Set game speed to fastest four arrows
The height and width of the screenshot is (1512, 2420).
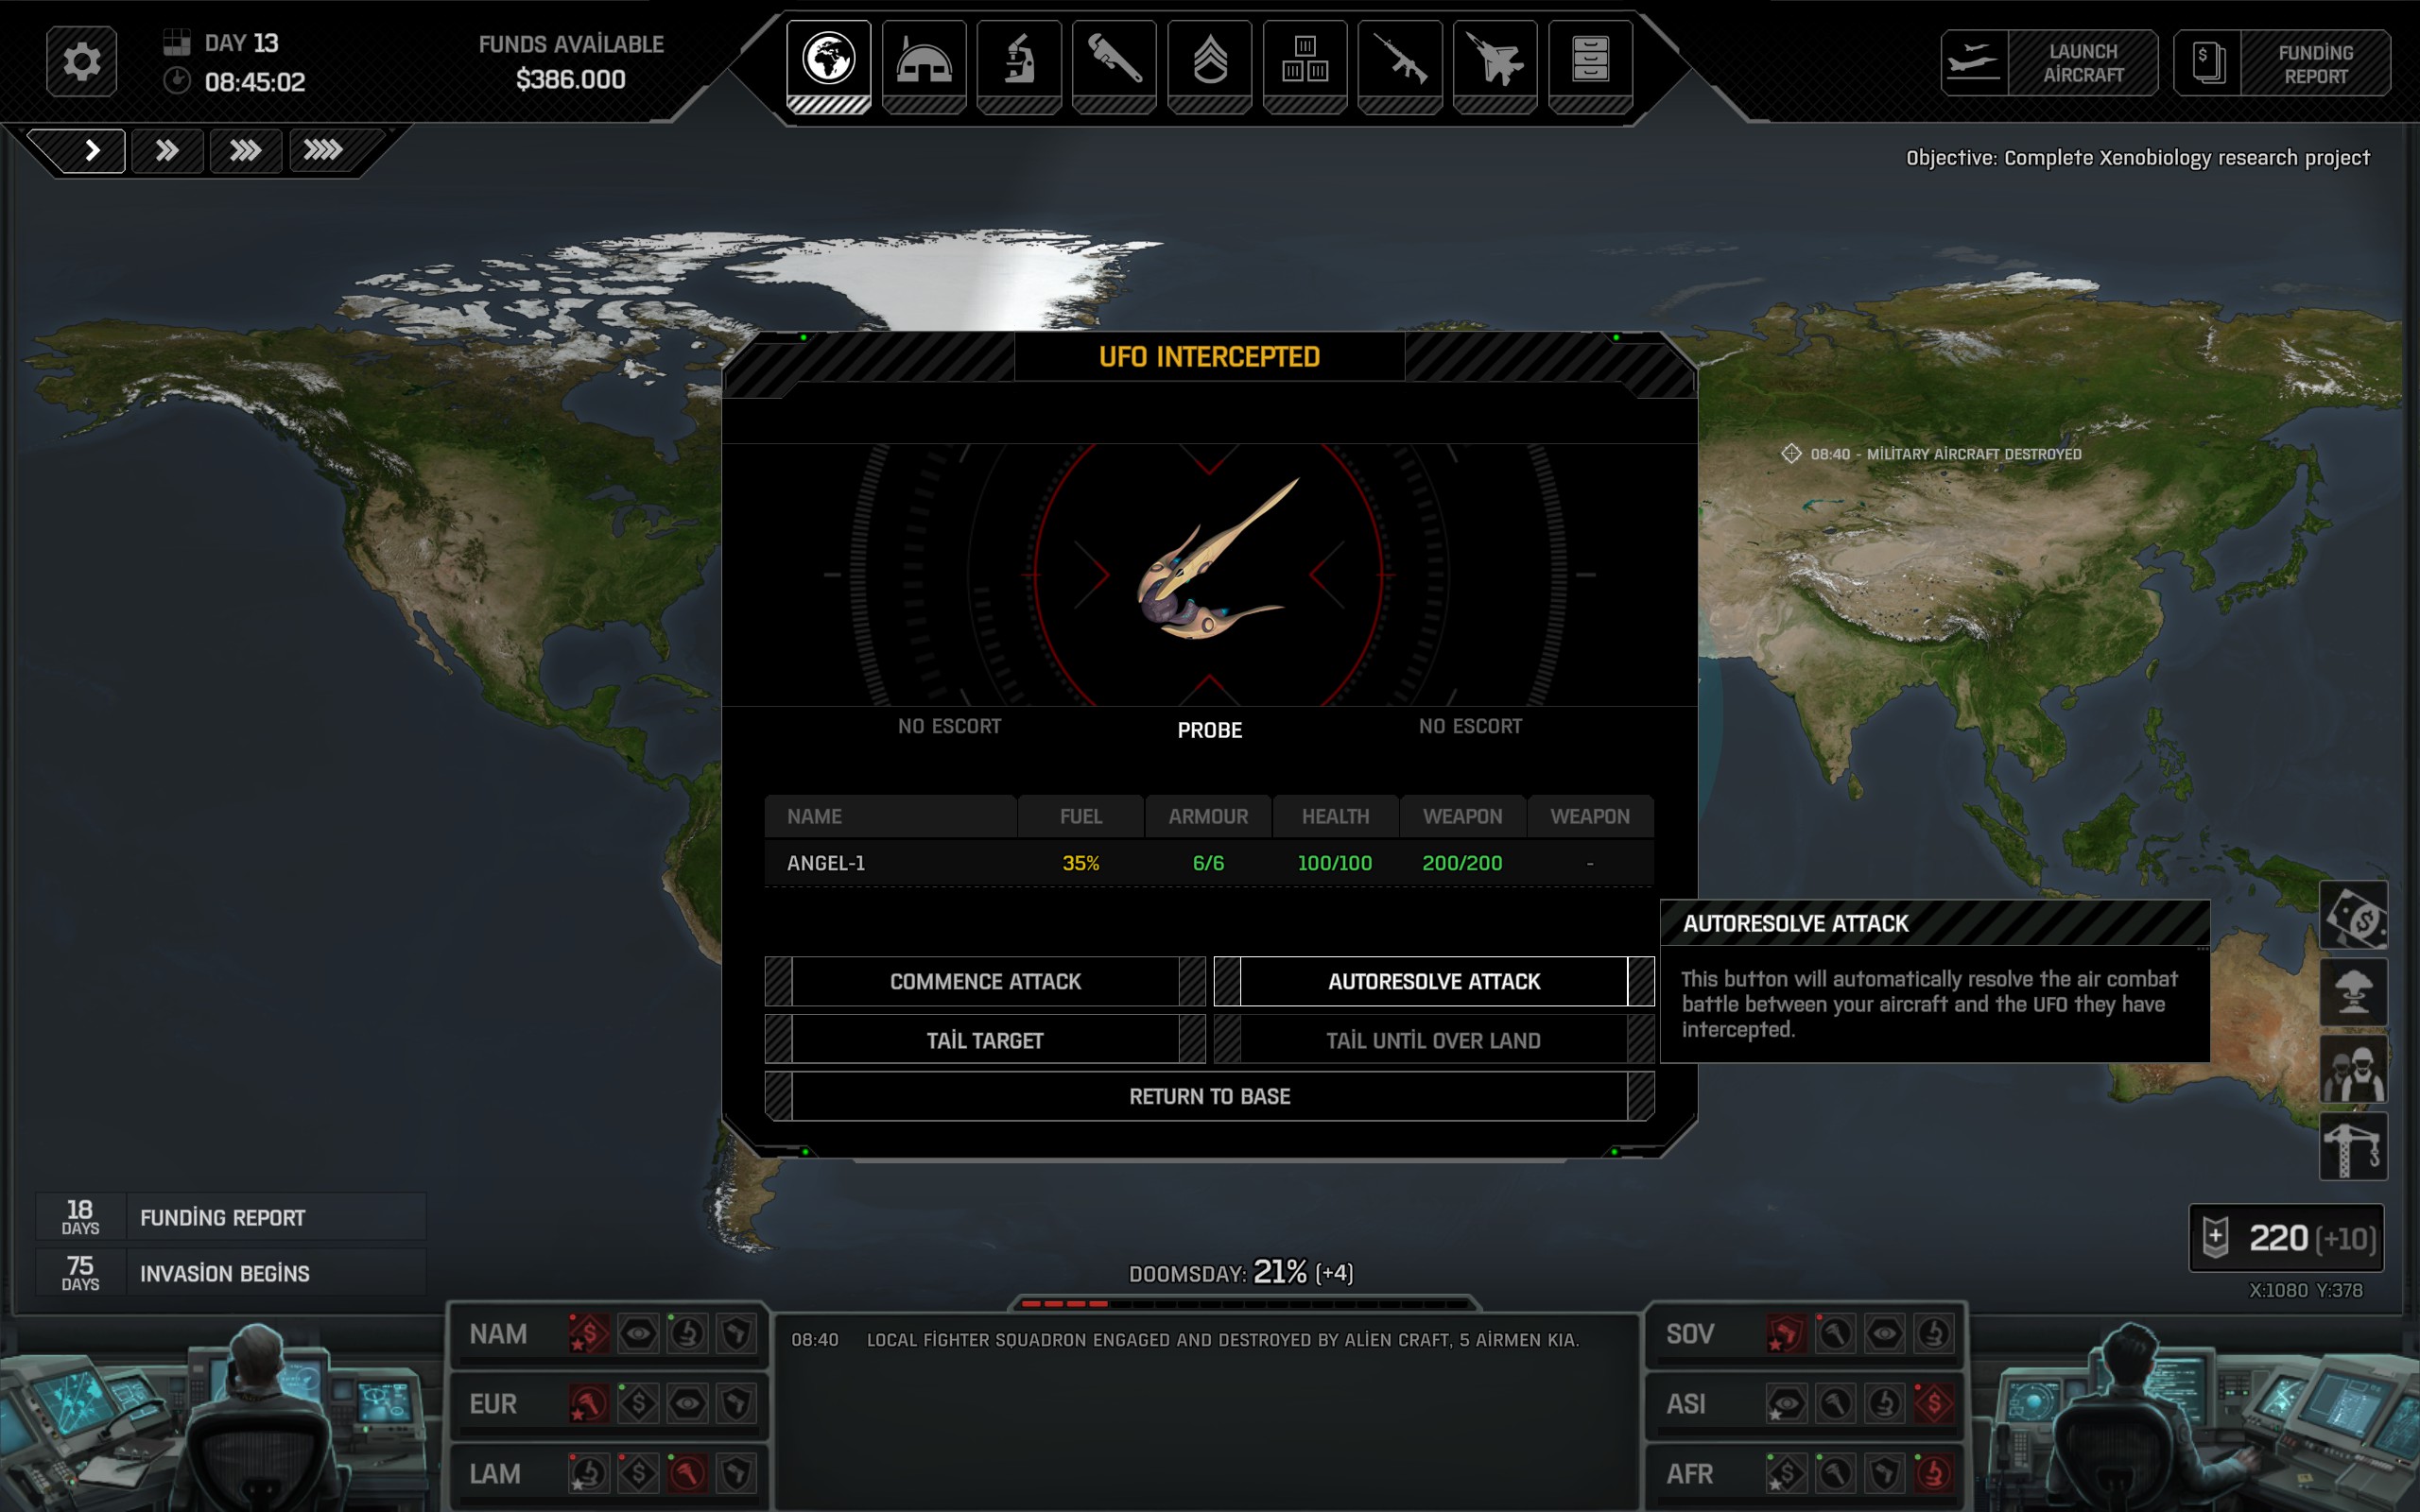(x=322, y=151)
